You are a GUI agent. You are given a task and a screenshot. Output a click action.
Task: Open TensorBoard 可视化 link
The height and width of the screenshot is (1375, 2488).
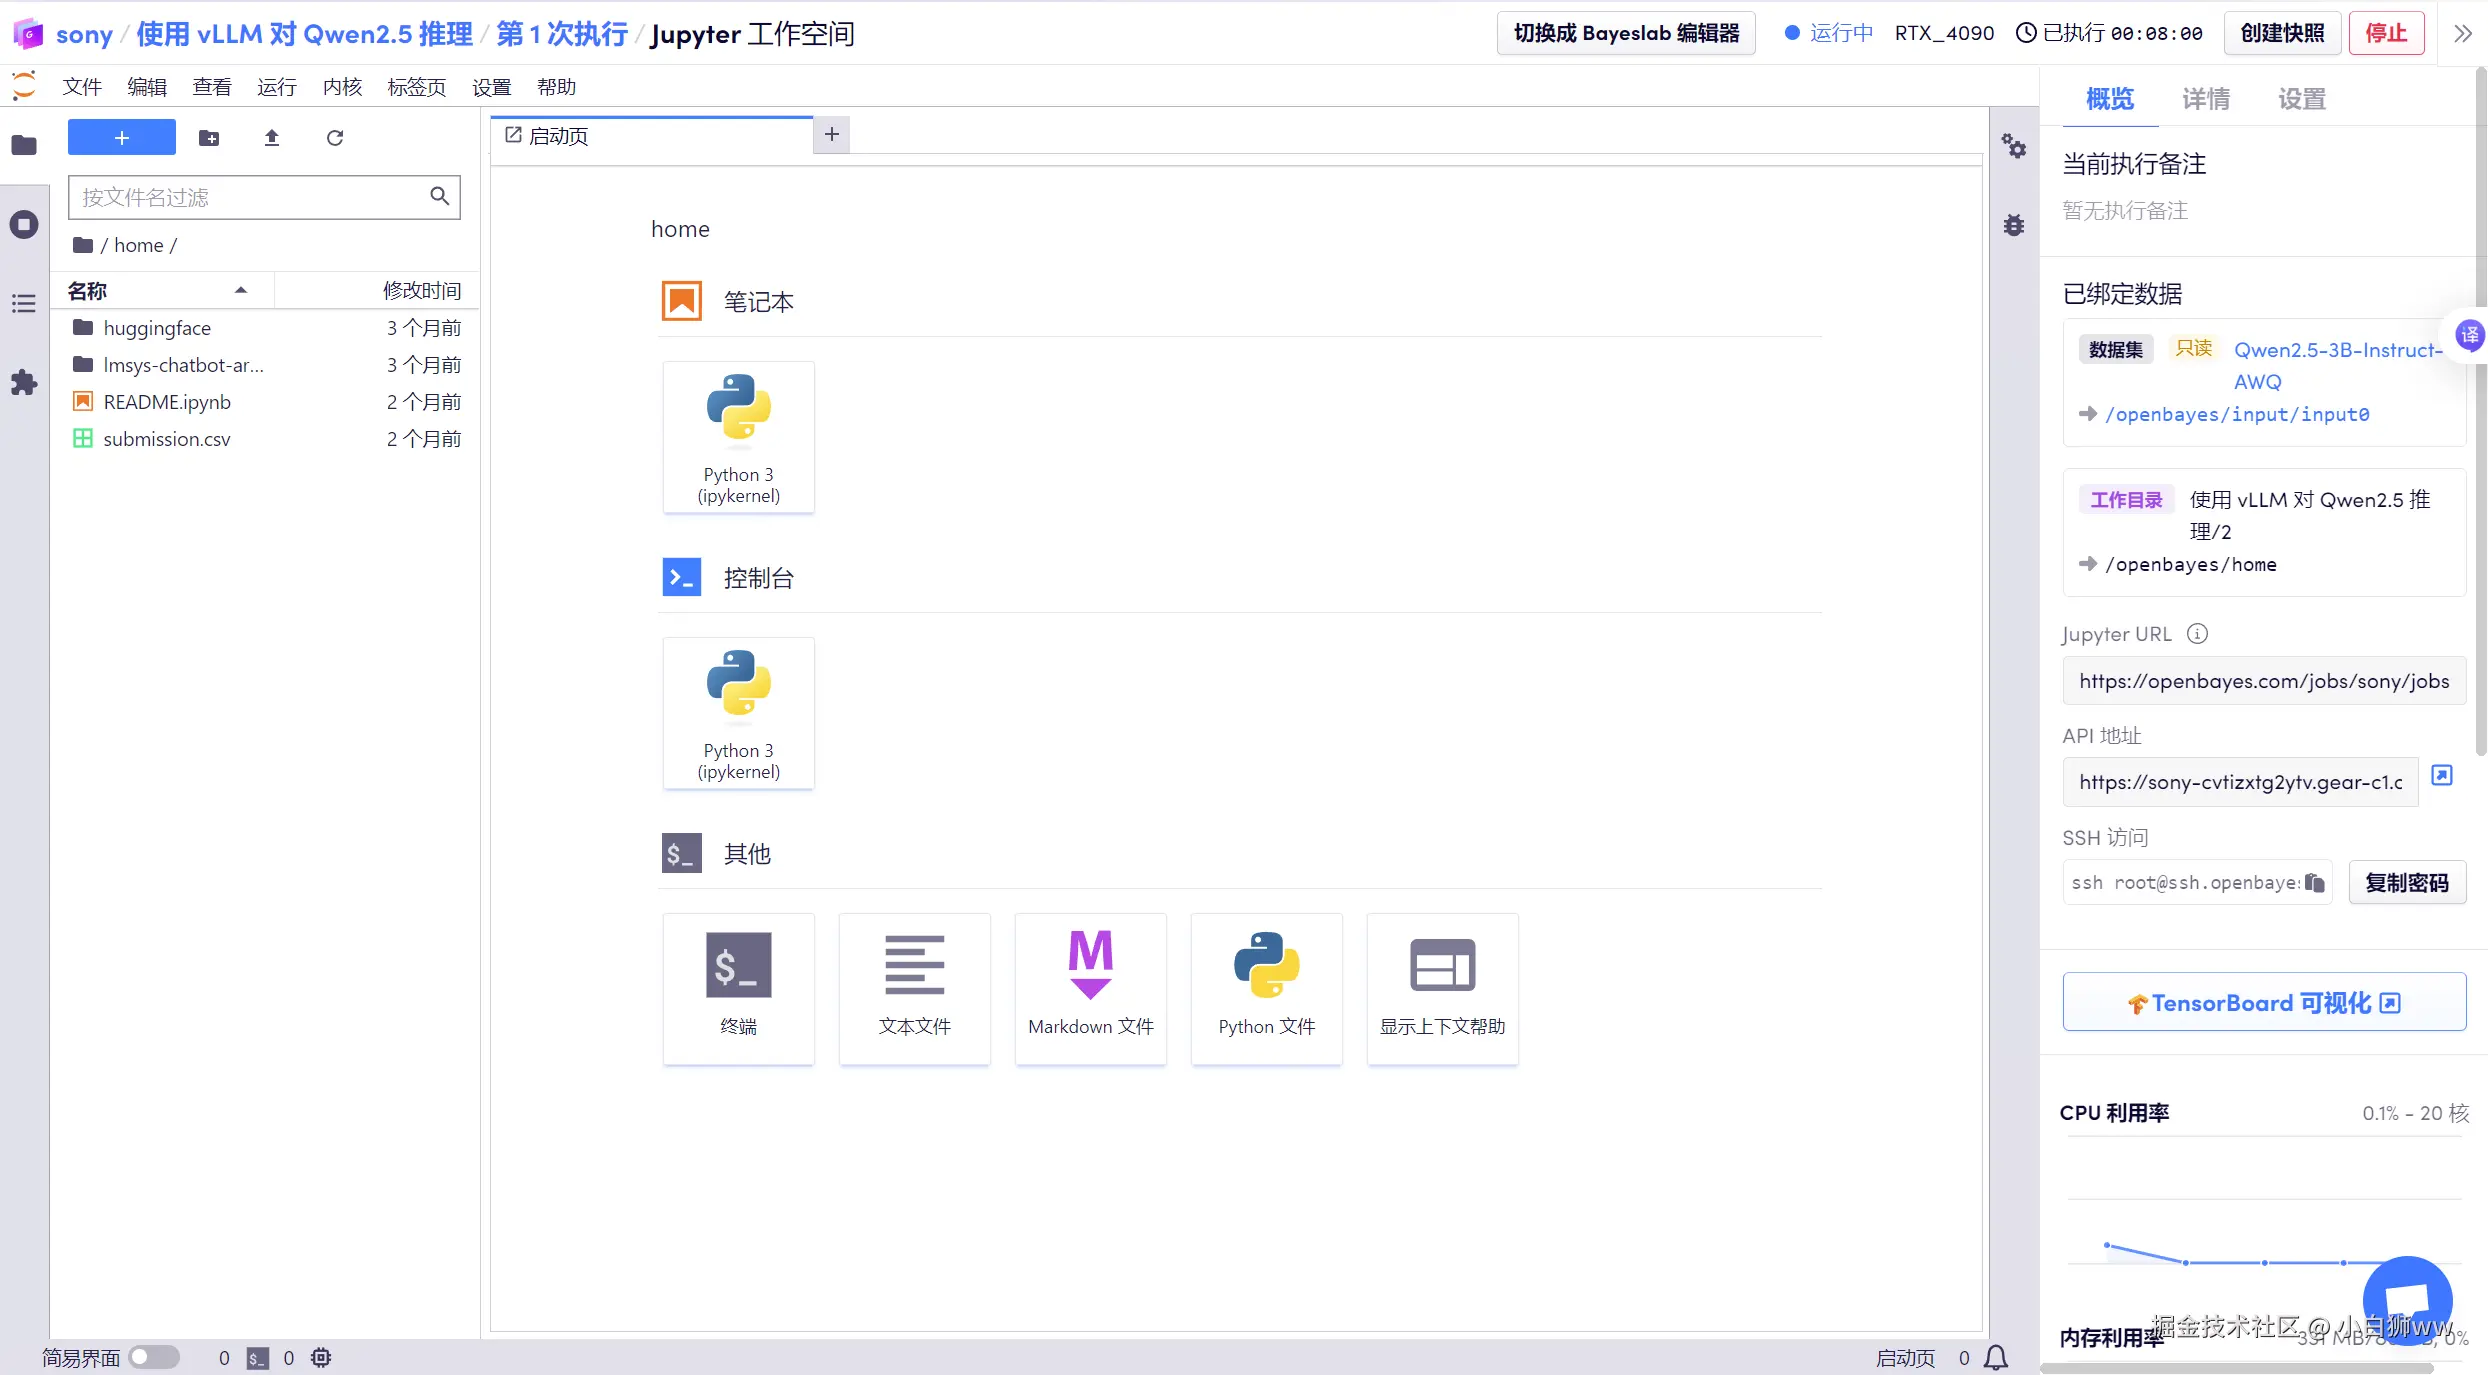tap(2264, 1002)
